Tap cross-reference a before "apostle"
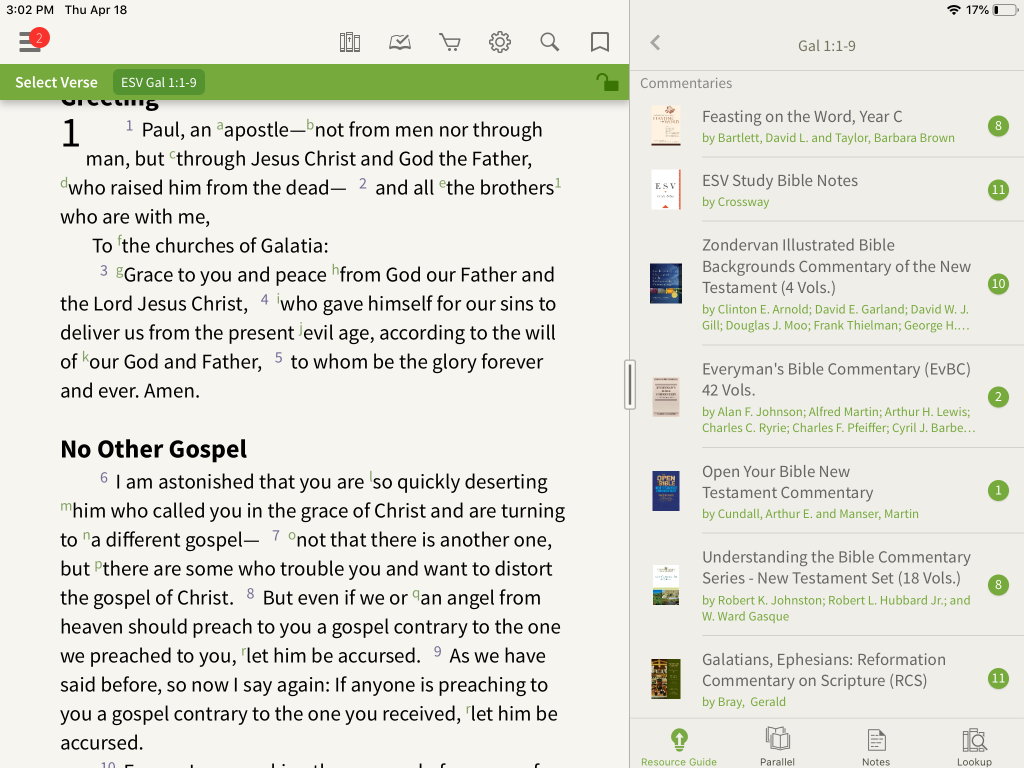Image resolution: width=1024 pixels, height=768 pixels. 220,125
